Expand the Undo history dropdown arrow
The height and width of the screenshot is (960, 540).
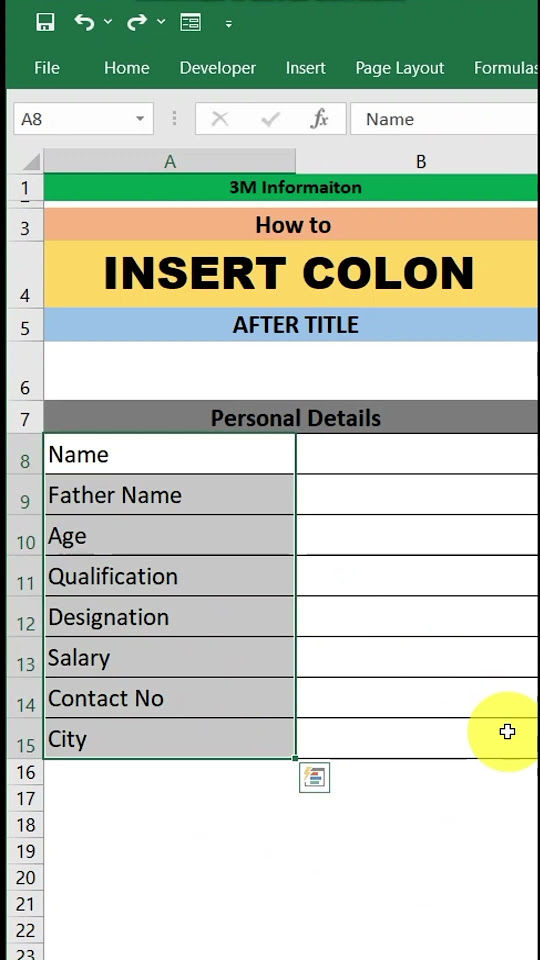click(x=108, y=22)
